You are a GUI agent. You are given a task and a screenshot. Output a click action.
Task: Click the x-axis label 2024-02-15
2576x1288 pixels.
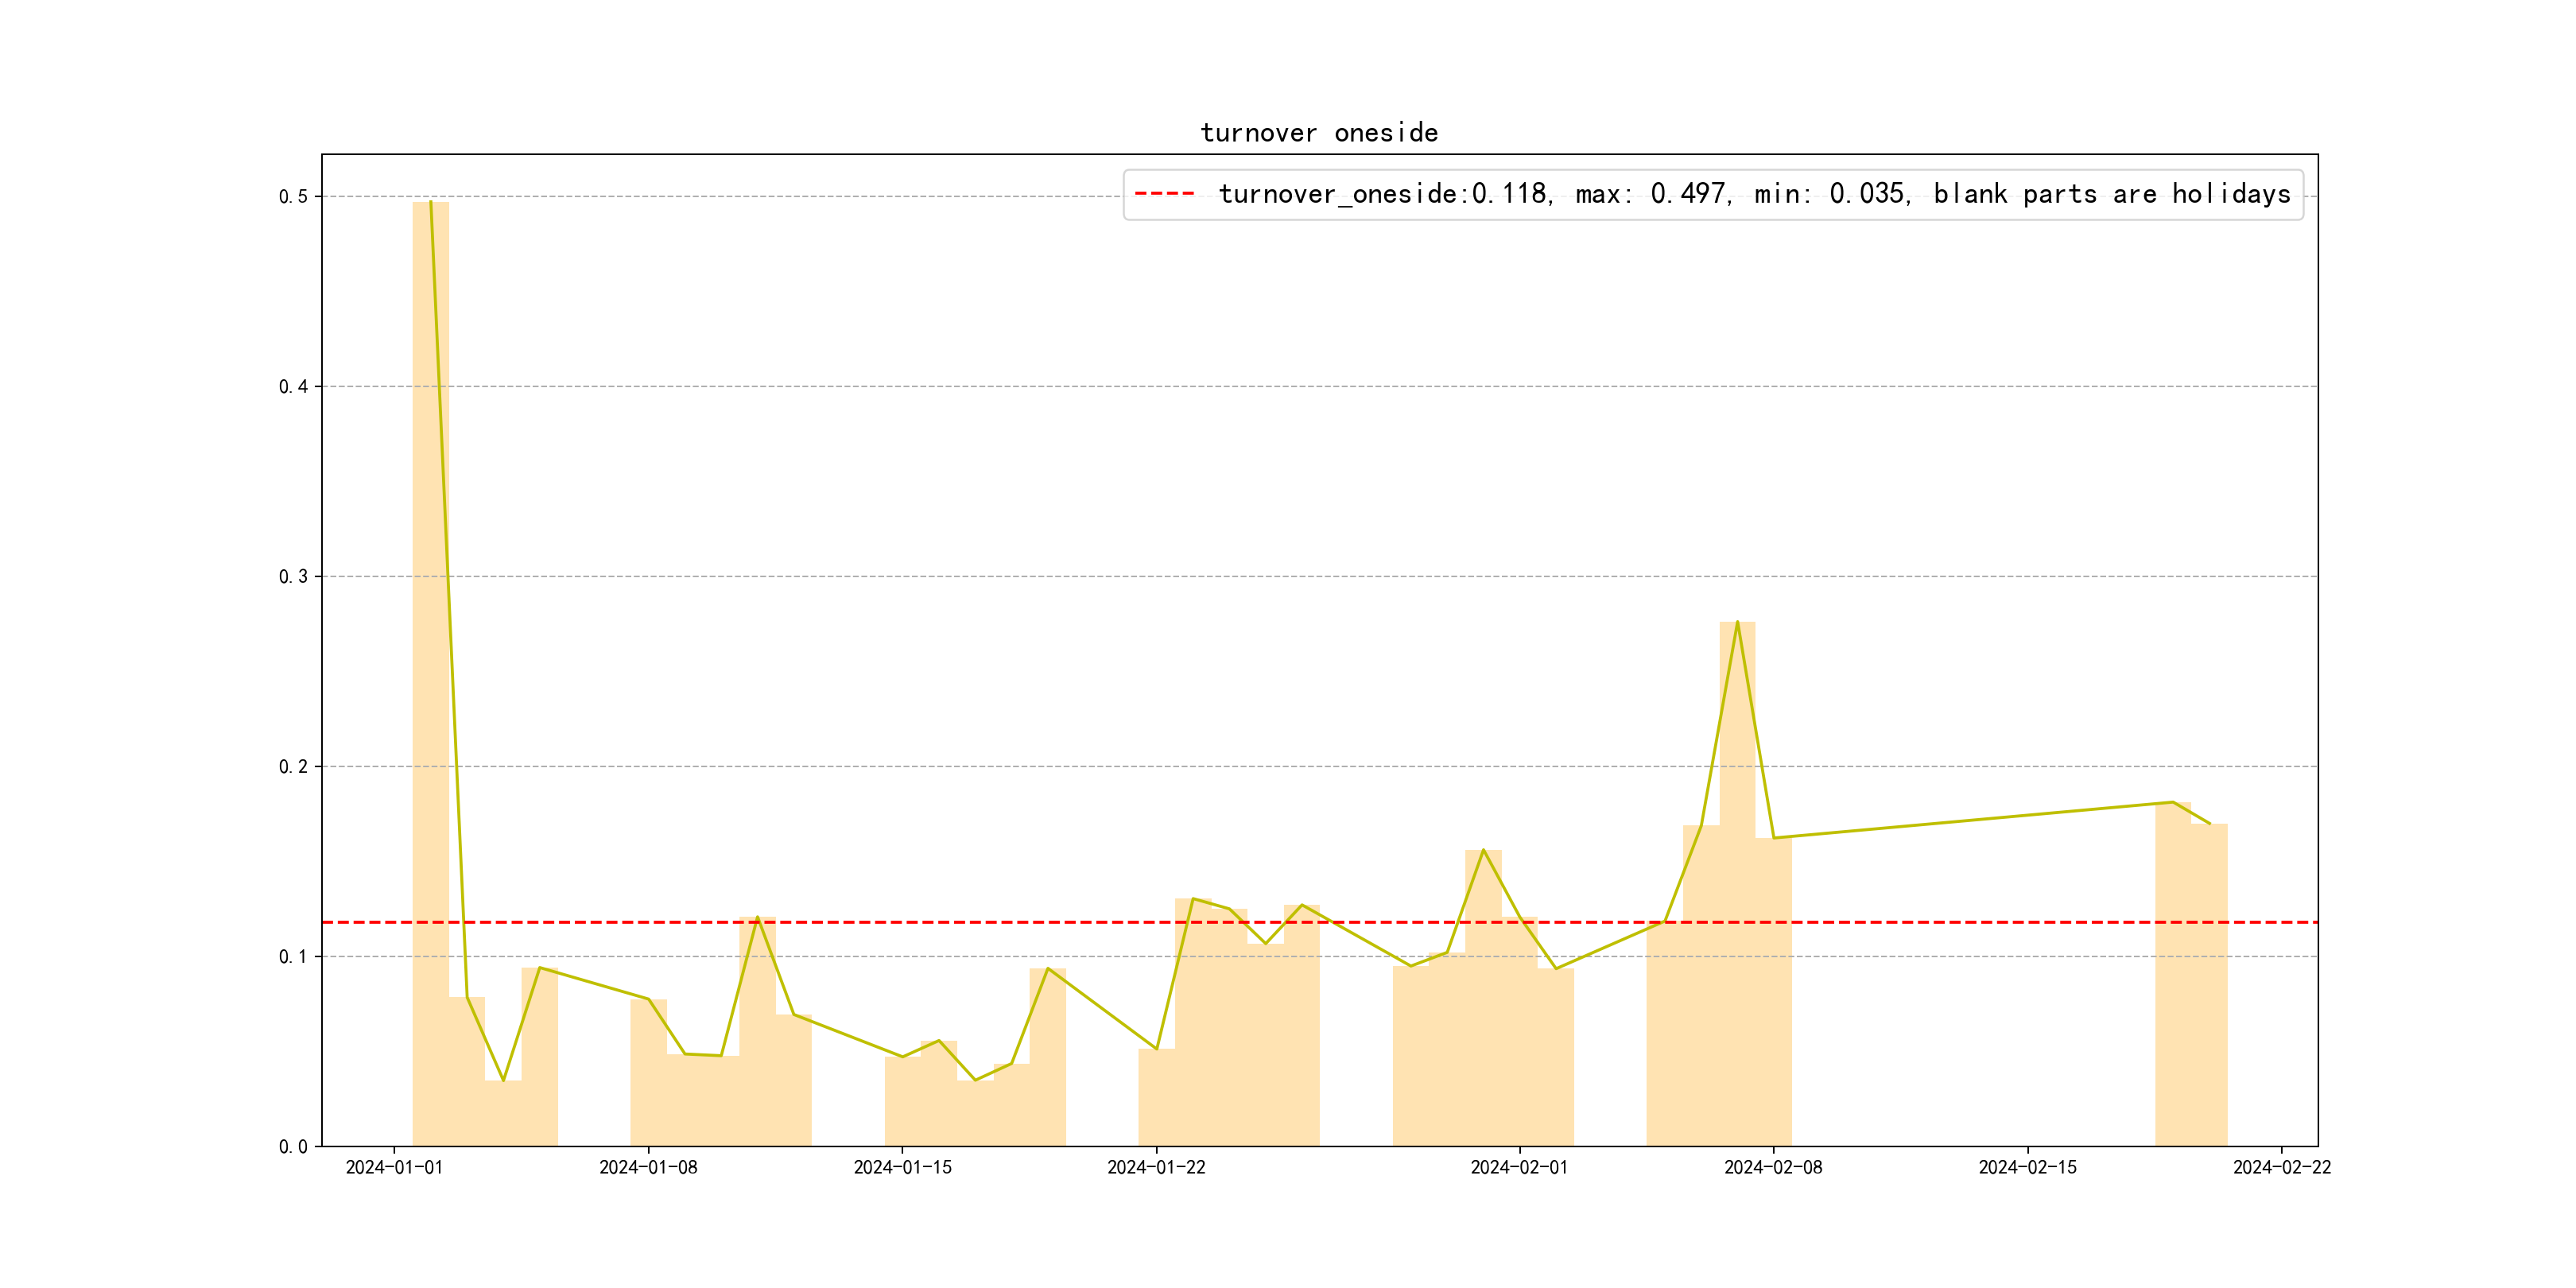2027,1168
